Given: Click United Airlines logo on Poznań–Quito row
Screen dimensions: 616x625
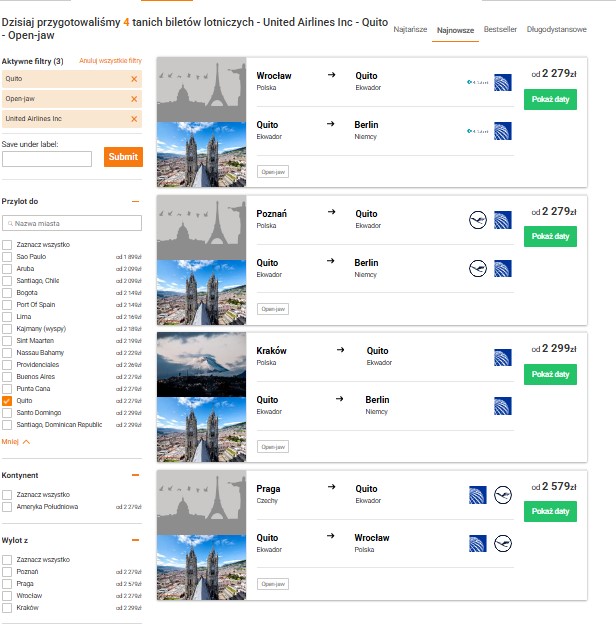Looking at the screenshot, I should tap(502, 220).
